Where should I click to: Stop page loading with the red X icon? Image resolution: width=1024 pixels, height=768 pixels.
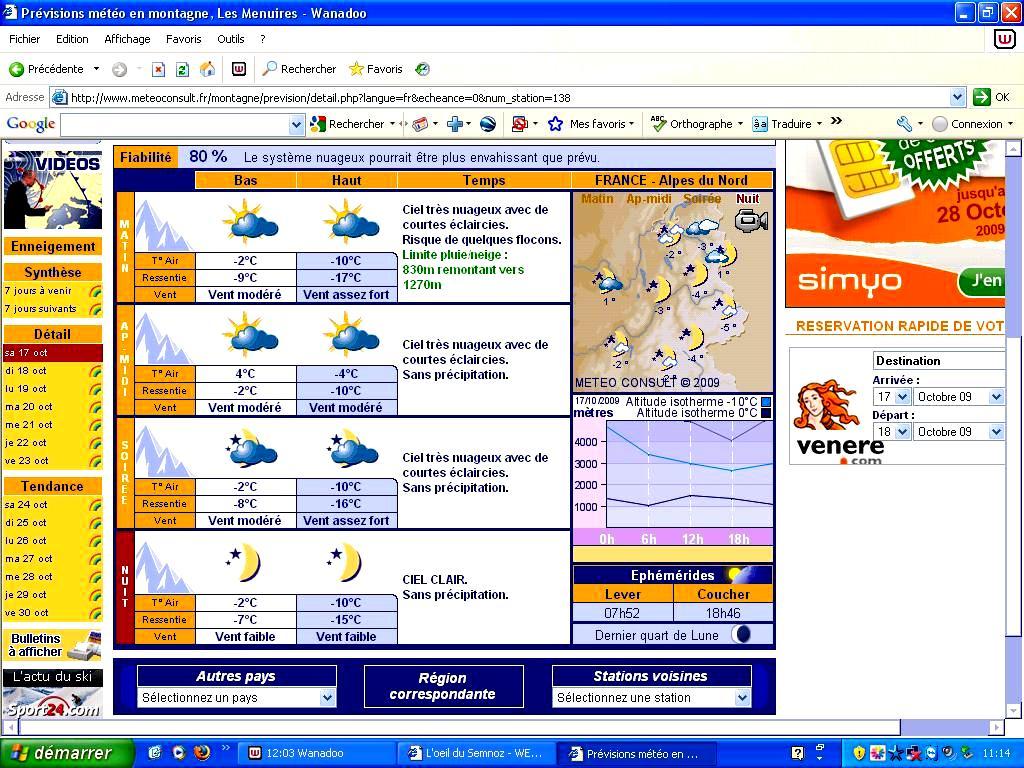click(156, 69)
